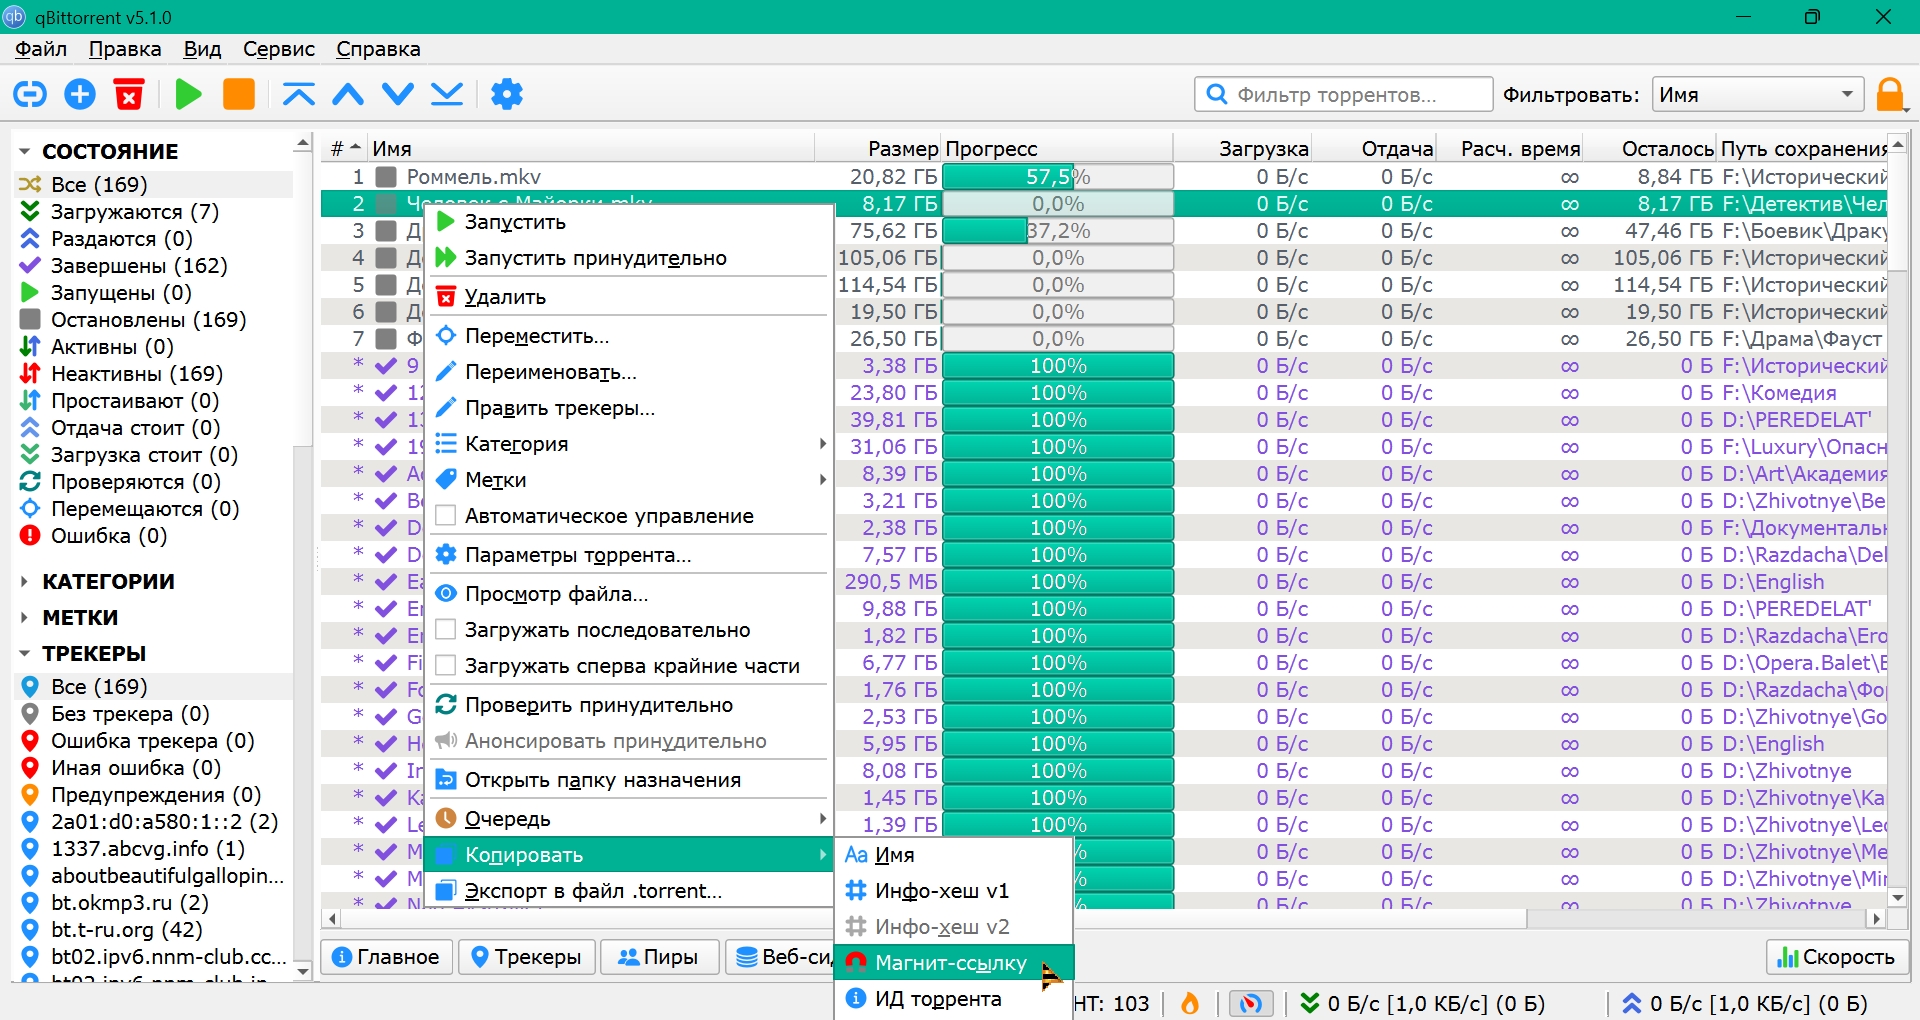Viewport: 1920px width, 1020px height.
Task: Click the move up in queue icon
Action: pyautogui.click(x=348, y=94)
